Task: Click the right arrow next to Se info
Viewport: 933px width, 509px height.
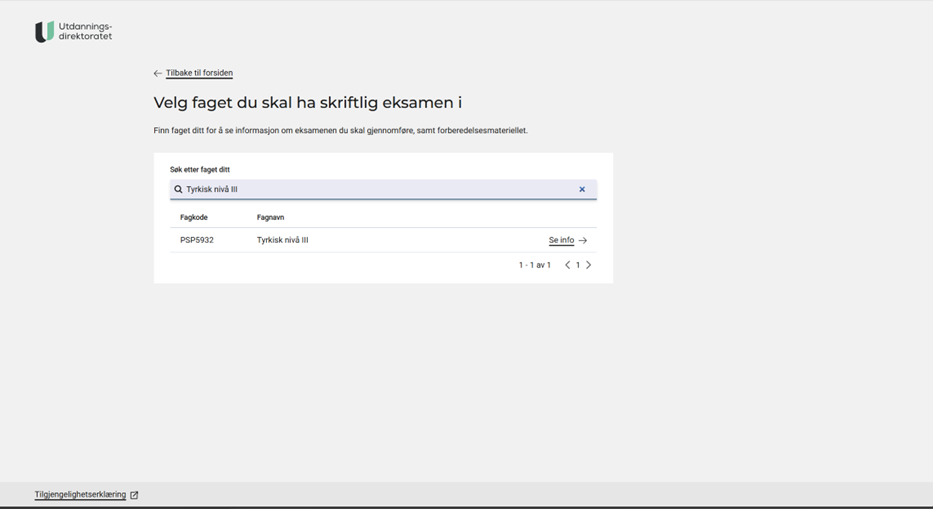Action: pos(583,240)
